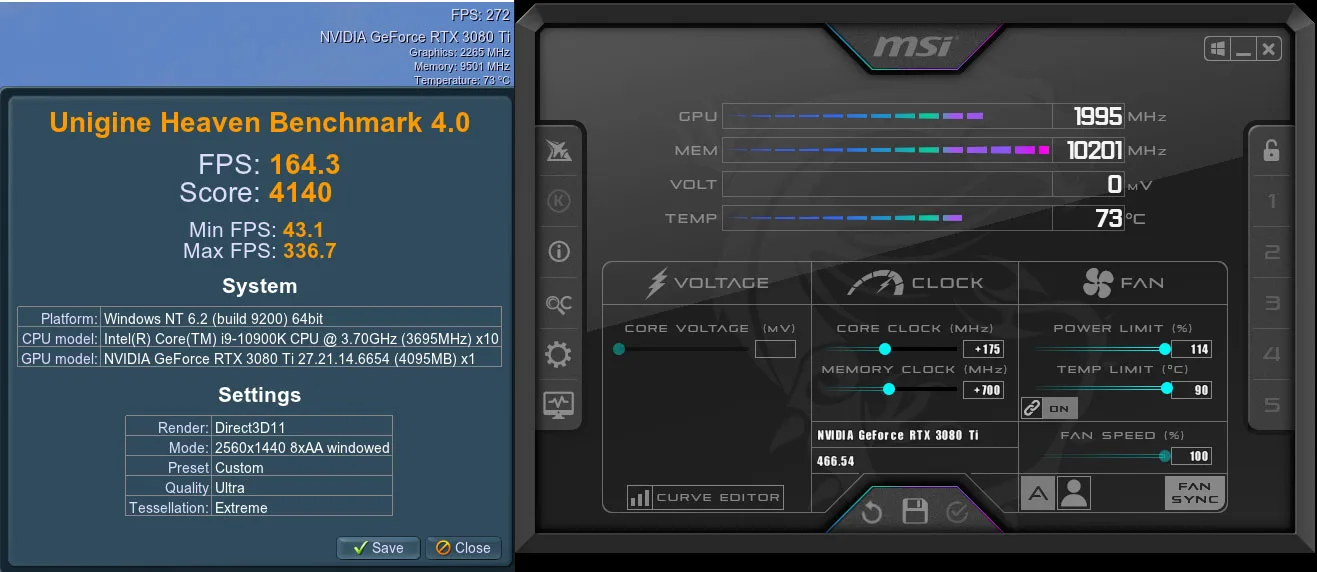Click the Mode 2560x1440 8xAA windowed cell
The image size is (1317, 572).
click(x=301, y=447)
